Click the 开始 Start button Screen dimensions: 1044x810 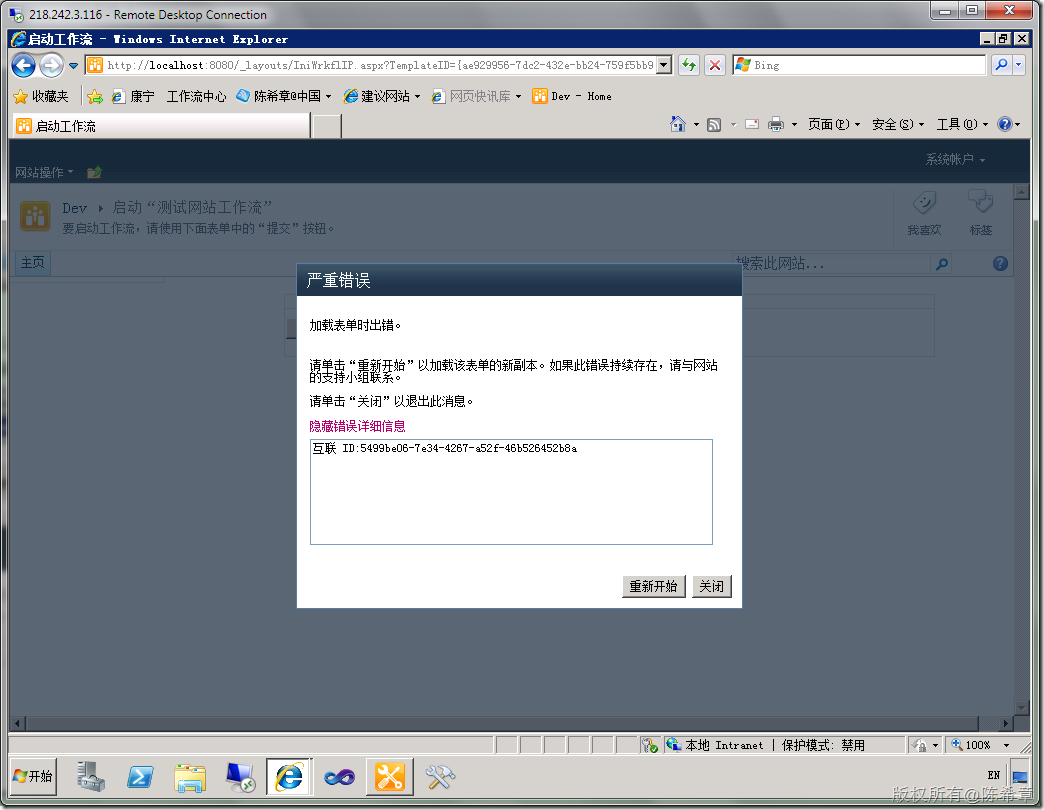33,776
